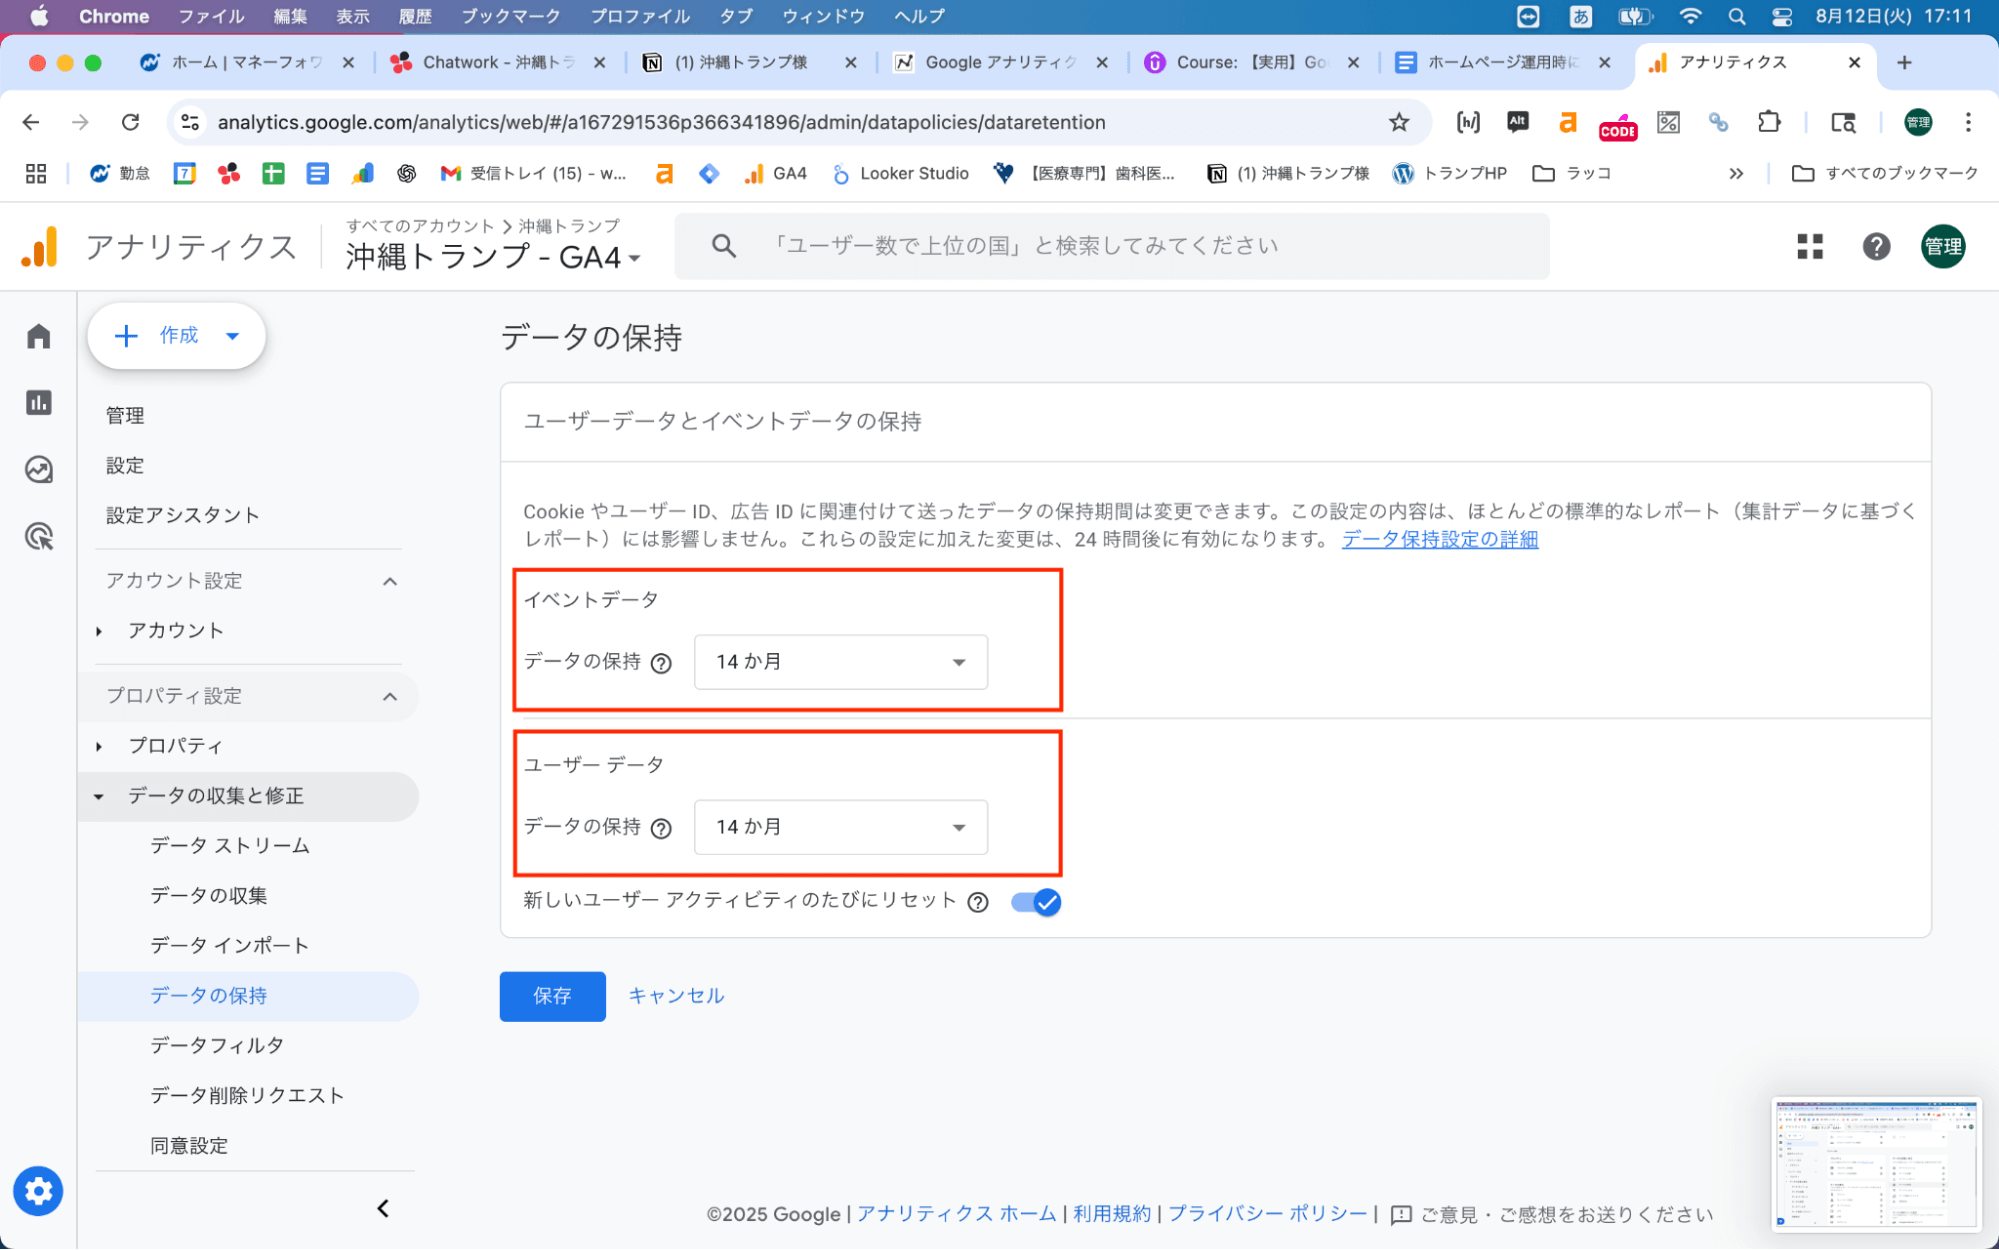The height and width of the screenshot is (1250, 1999).
Task: Select the Reports icon in left sidebar
Action: (38, 403)
